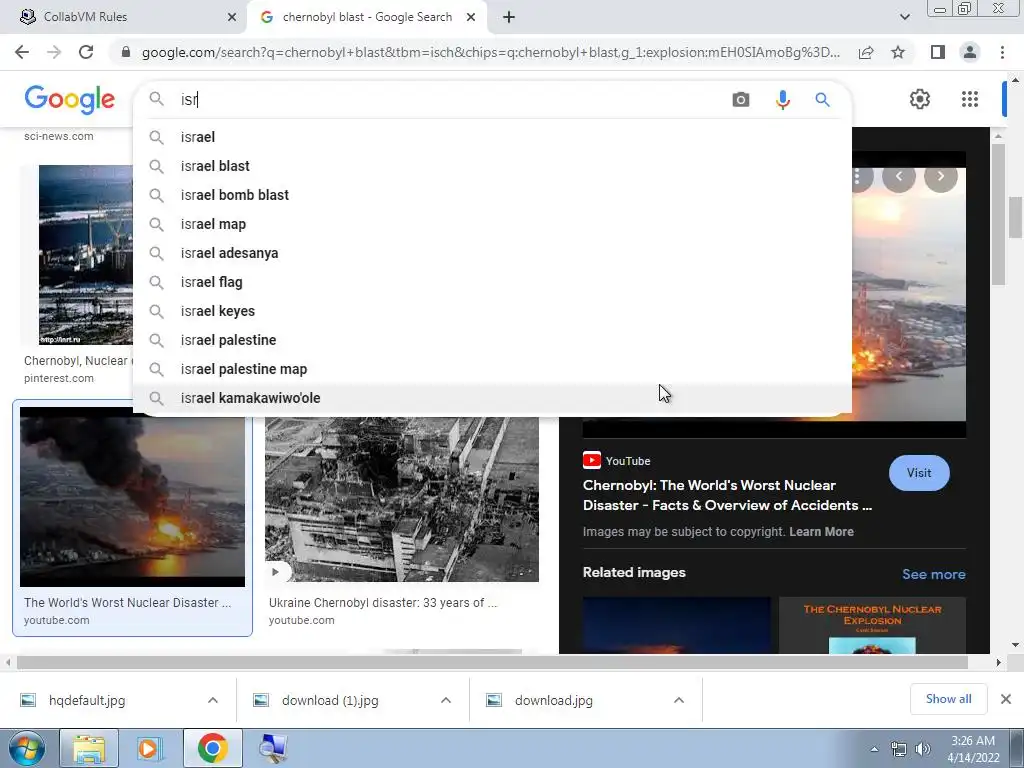The width and height of the screenshot is (1024, 768).
Task: Open the Learn More copyright link
Action: (x=821, y=532)
